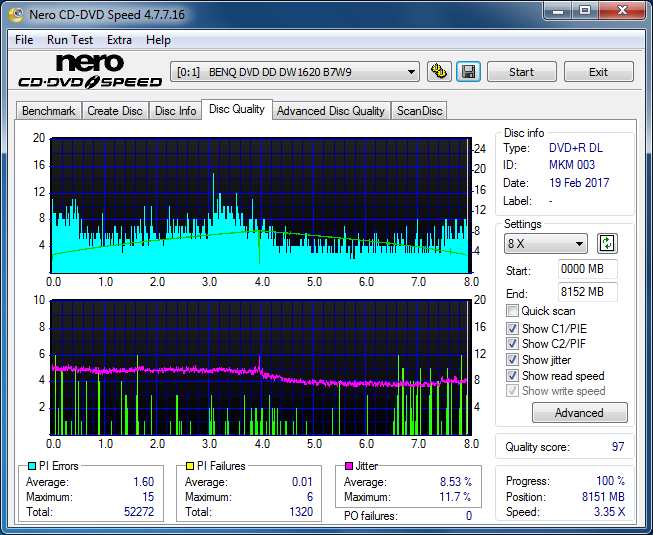This screenshot has width=653, height=535.
Task: Click the Start position 0000 MB field
Action: [587, 269]
